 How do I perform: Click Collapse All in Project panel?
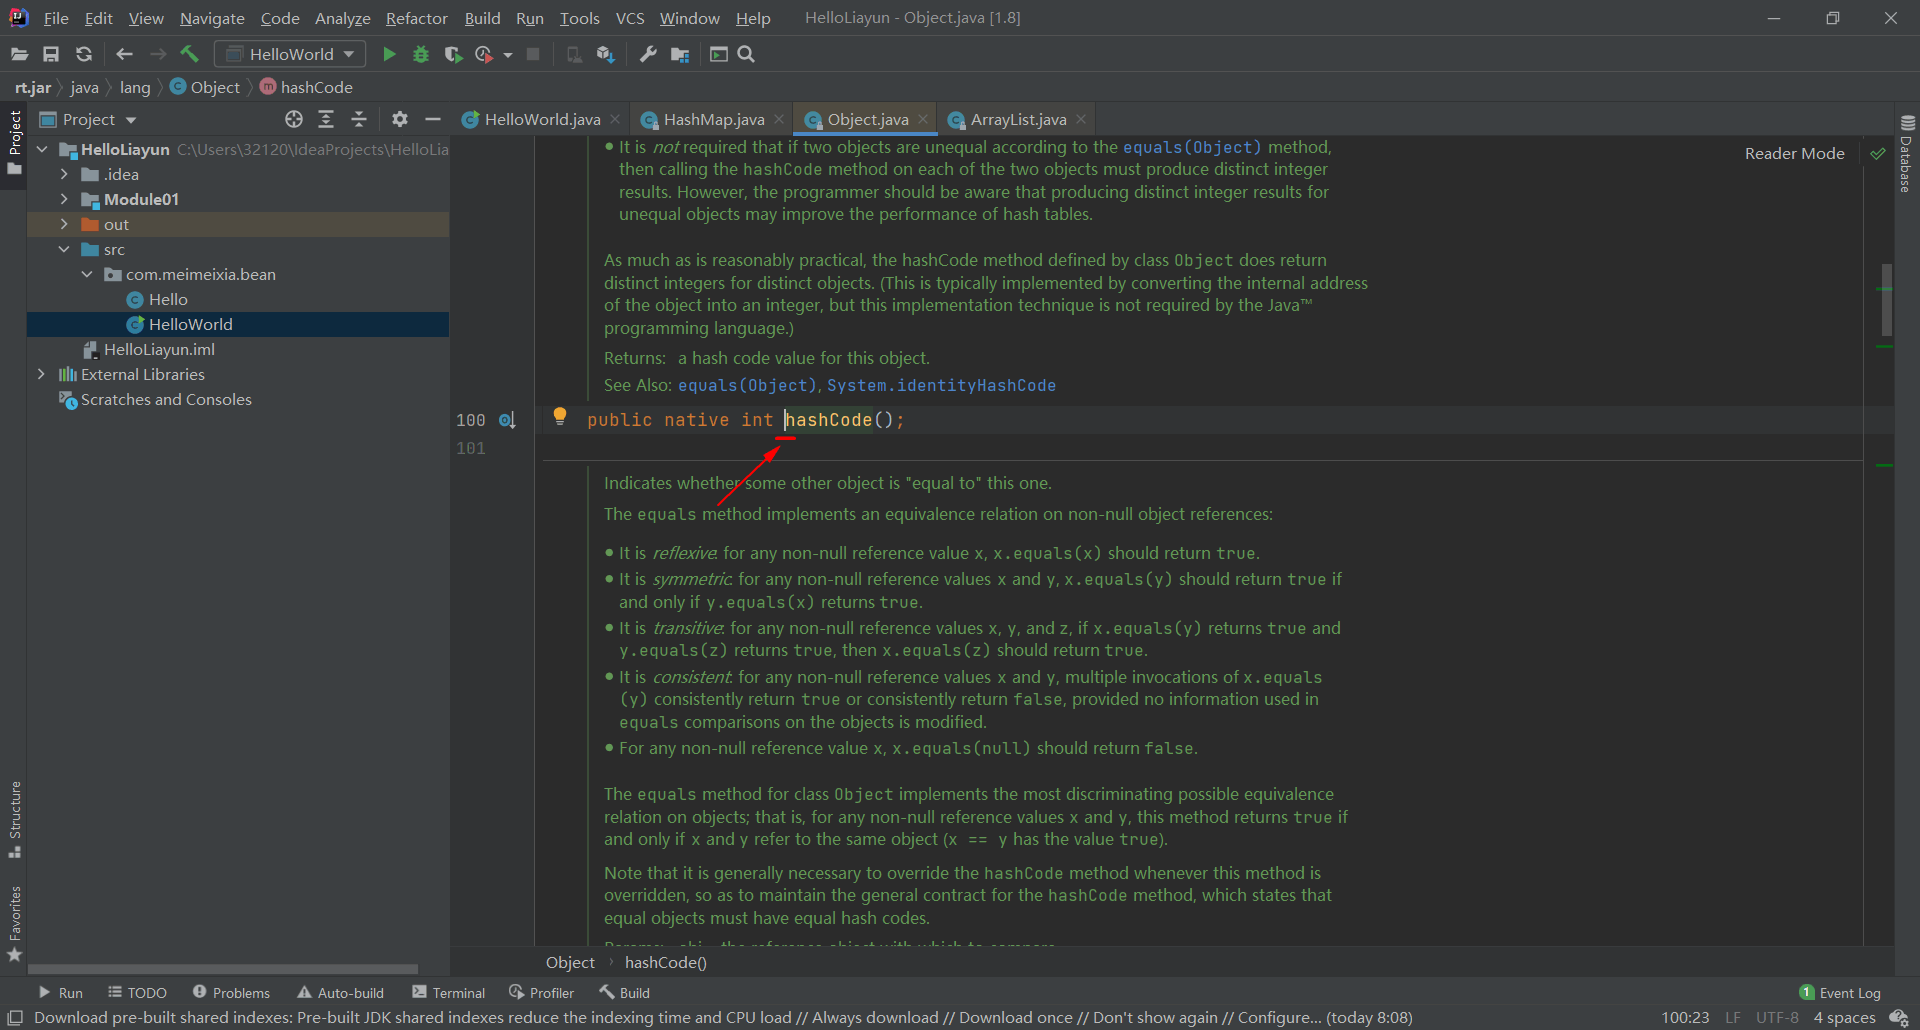tap(359, 119)
